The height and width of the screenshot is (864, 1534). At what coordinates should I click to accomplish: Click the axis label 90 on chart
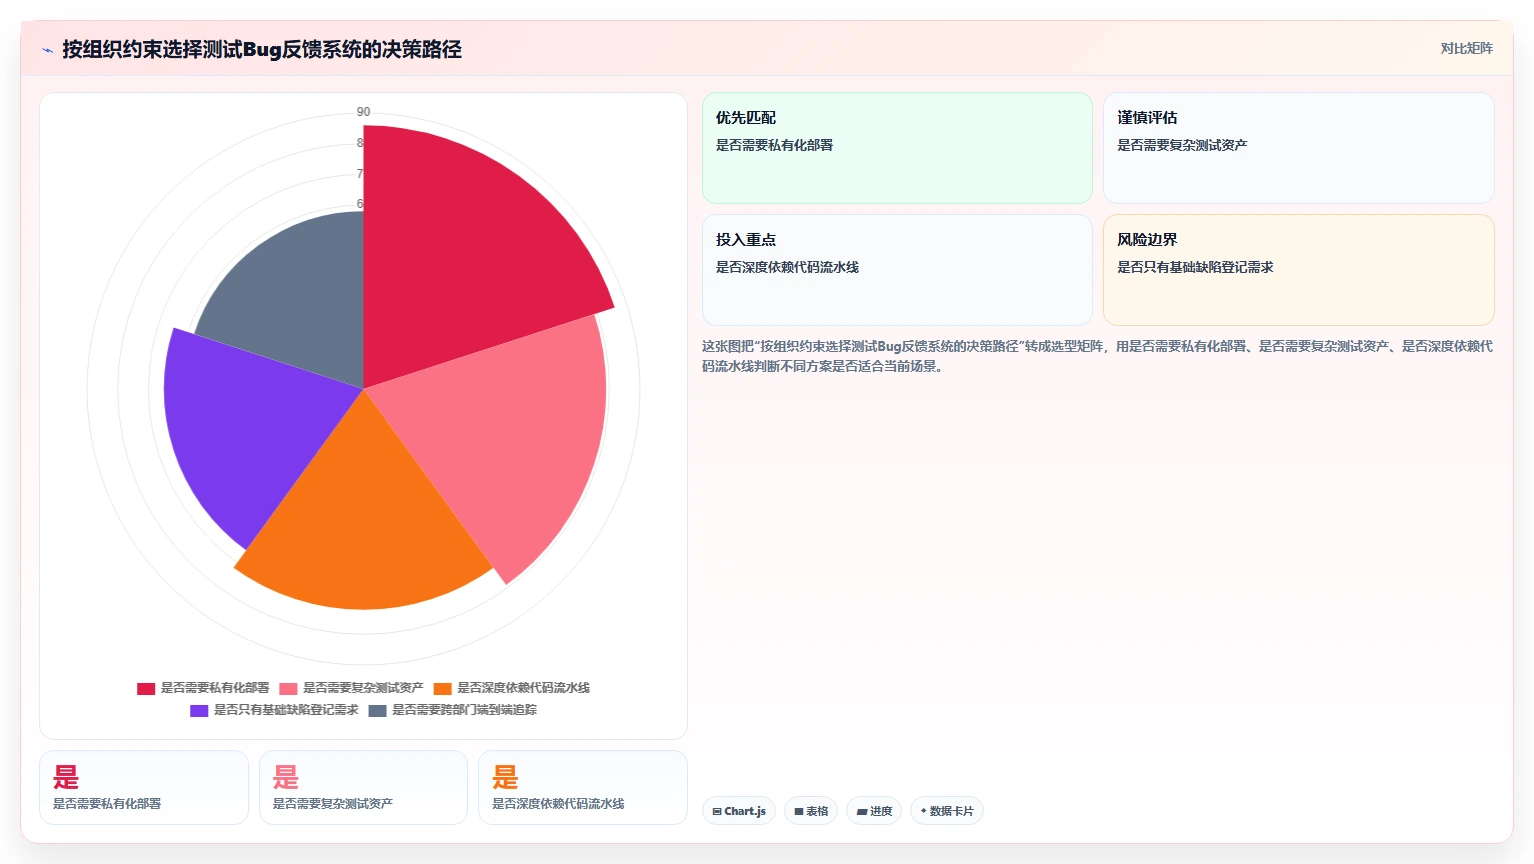pyautogui.click(x=363, y=112)
